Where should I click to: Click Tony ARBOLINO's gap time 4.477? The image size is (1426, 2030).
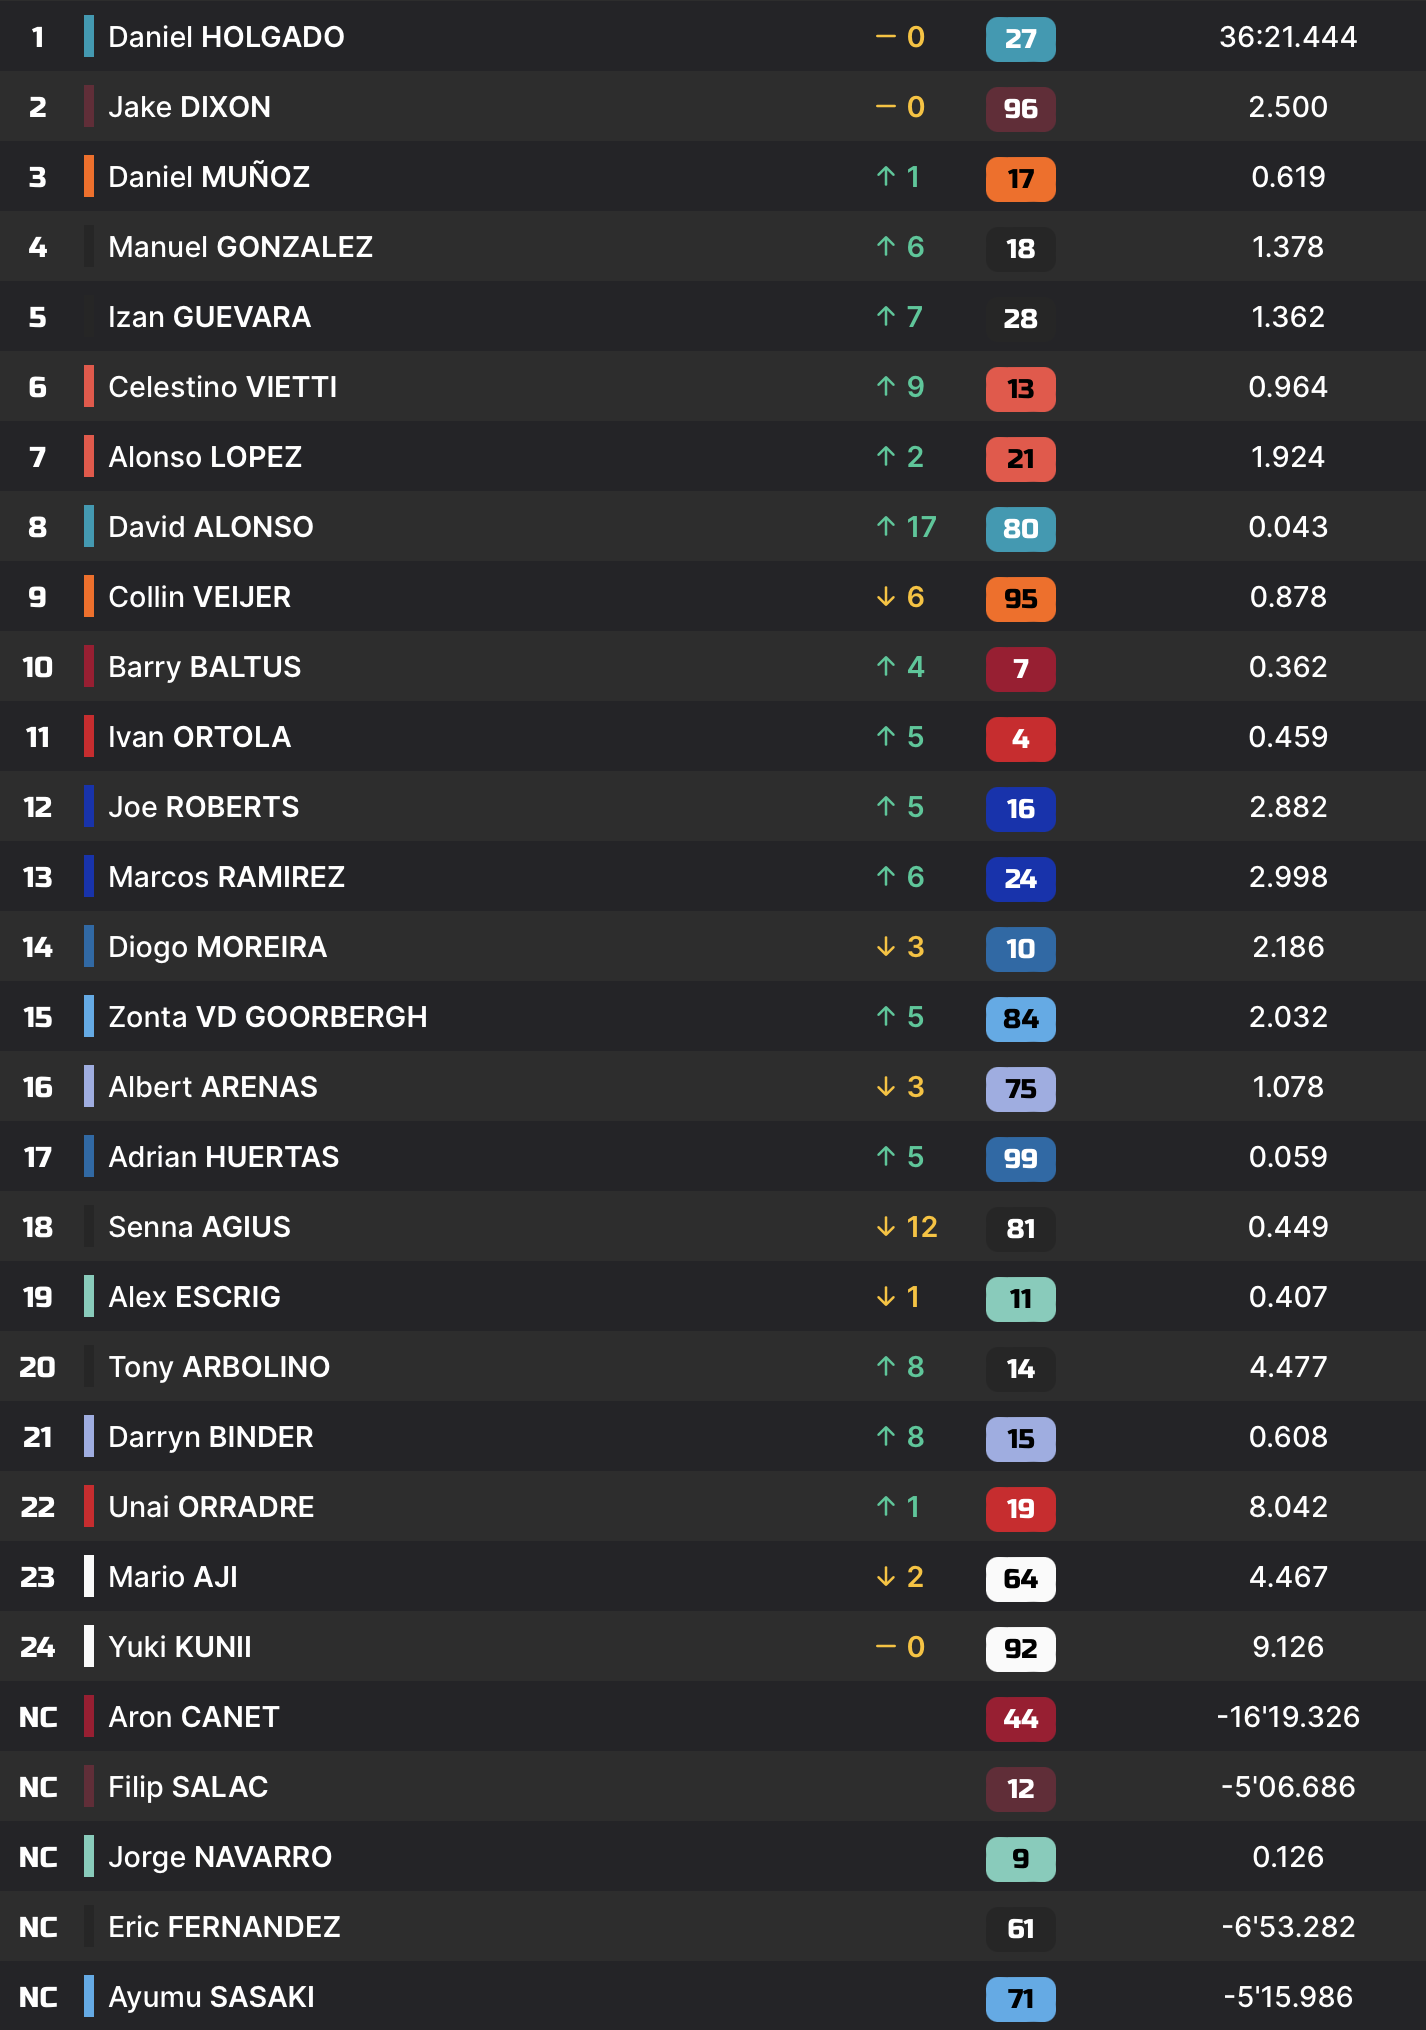(x=1288, y=1367)
